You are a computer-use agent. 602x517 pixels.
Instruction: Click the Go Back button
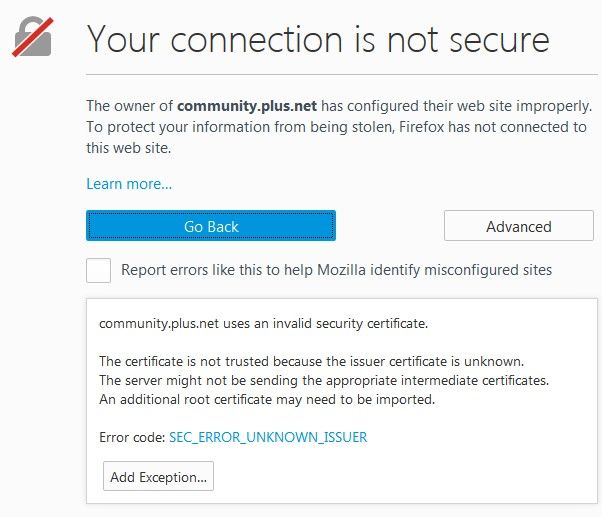coord(211,226)
